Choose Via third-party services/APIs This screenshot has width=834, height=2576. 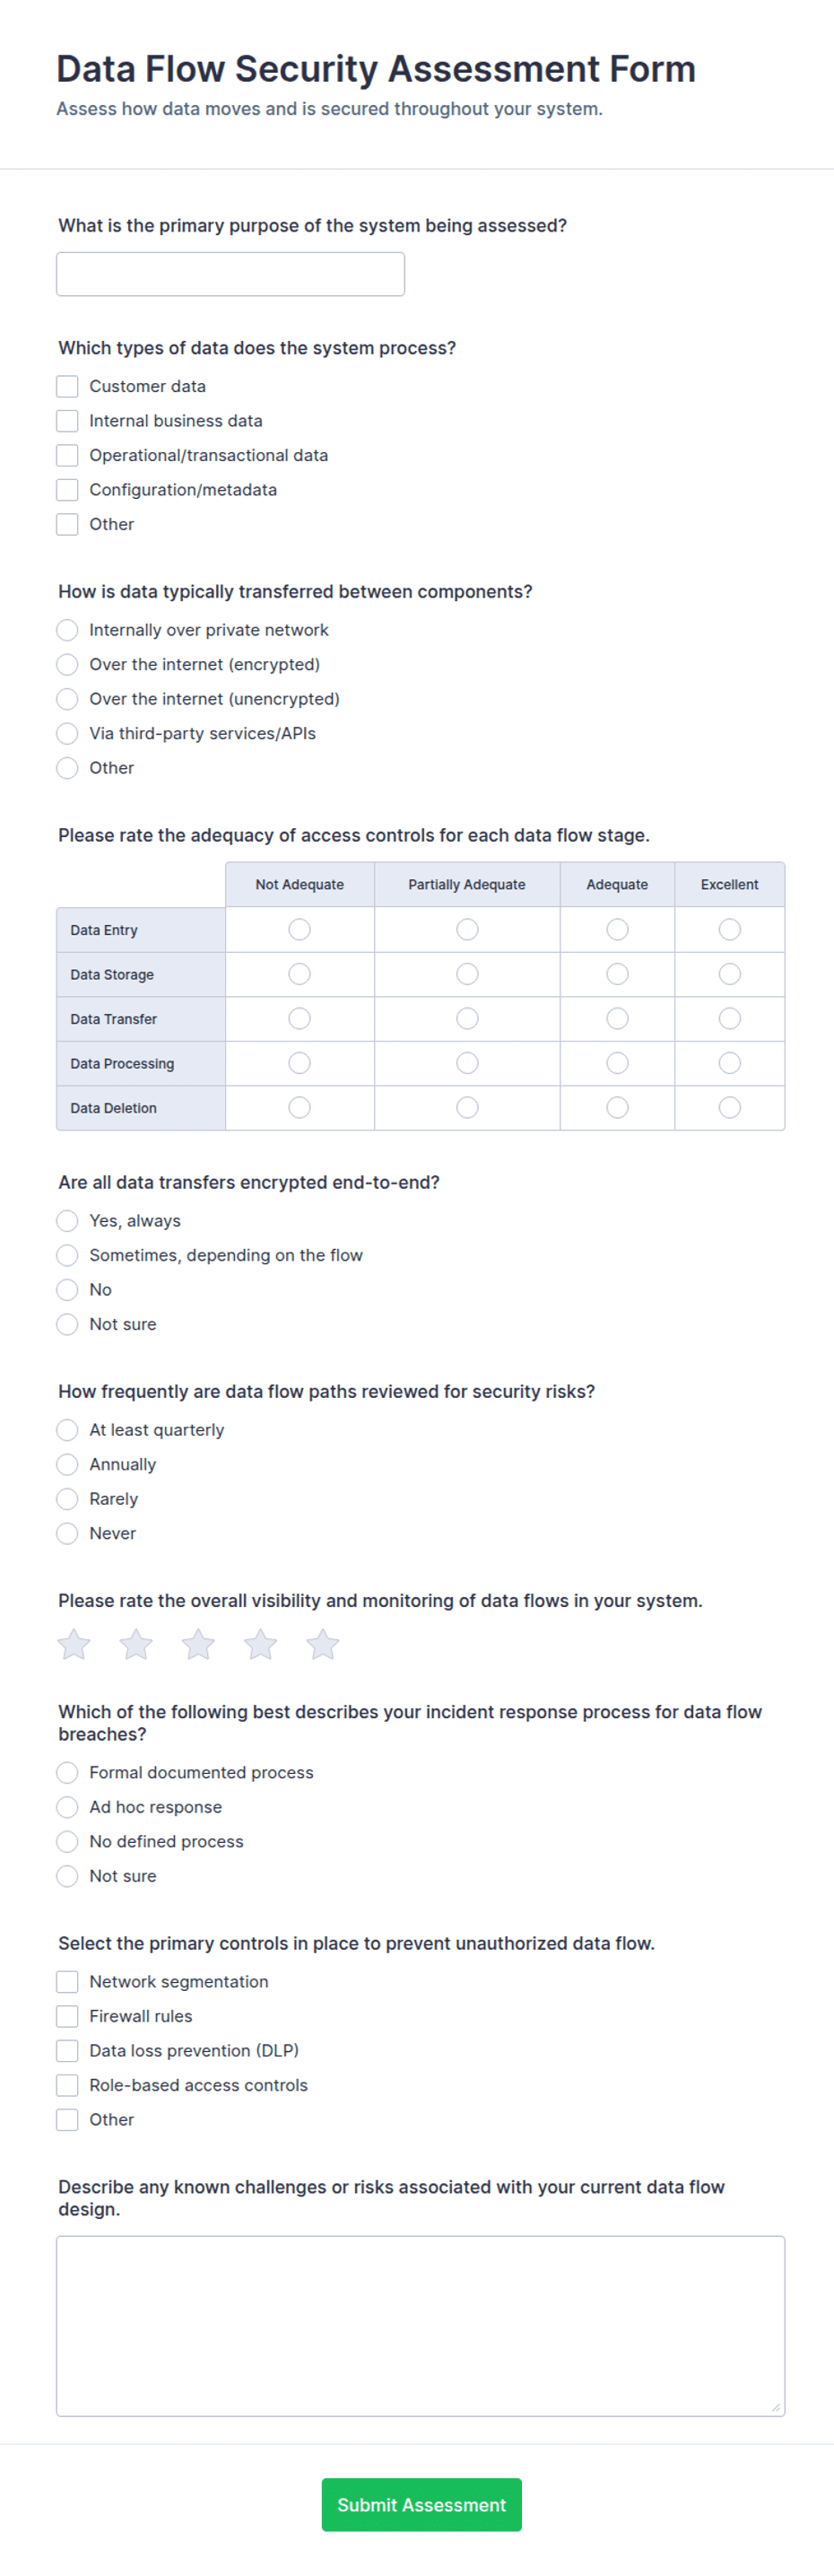67,734
